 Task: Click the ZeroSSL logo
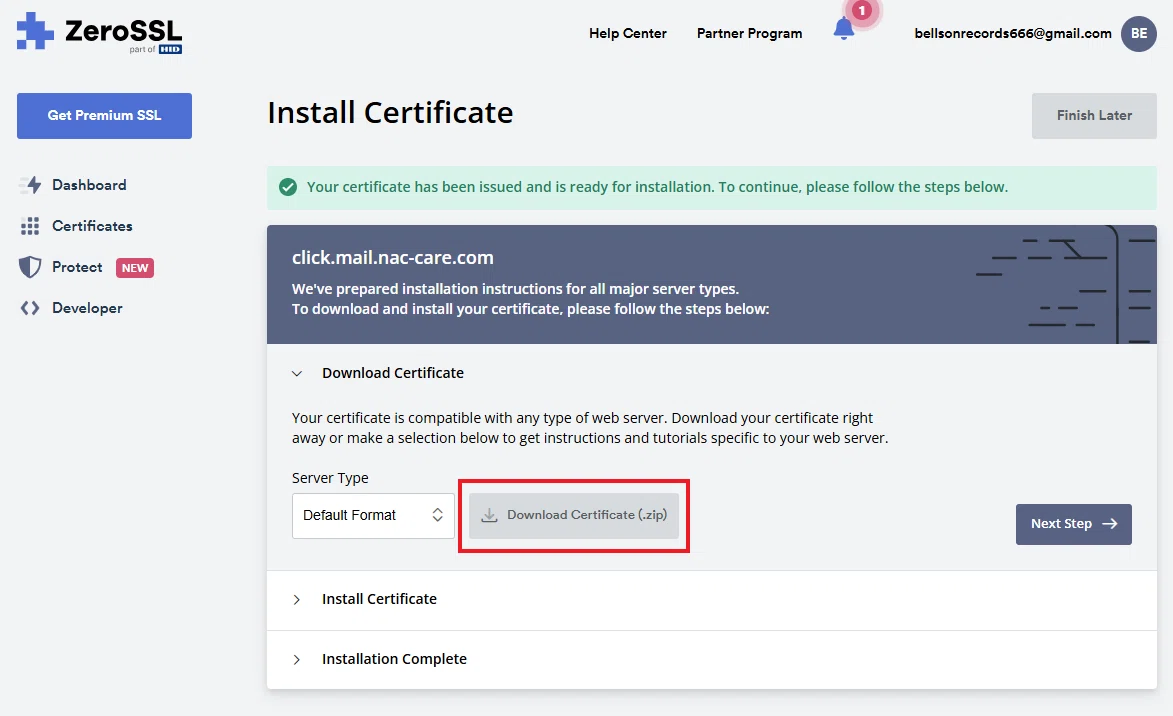tap(99, 34)
